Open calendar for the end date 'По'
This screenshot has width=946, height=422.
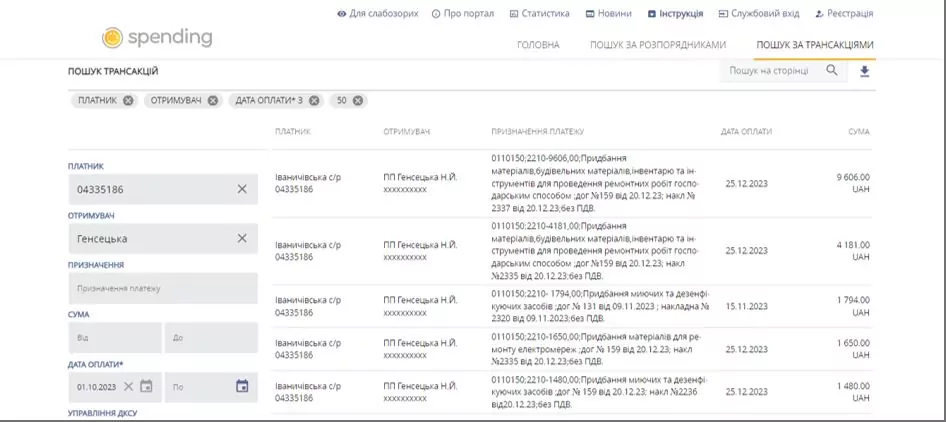(x=242, y=386)
